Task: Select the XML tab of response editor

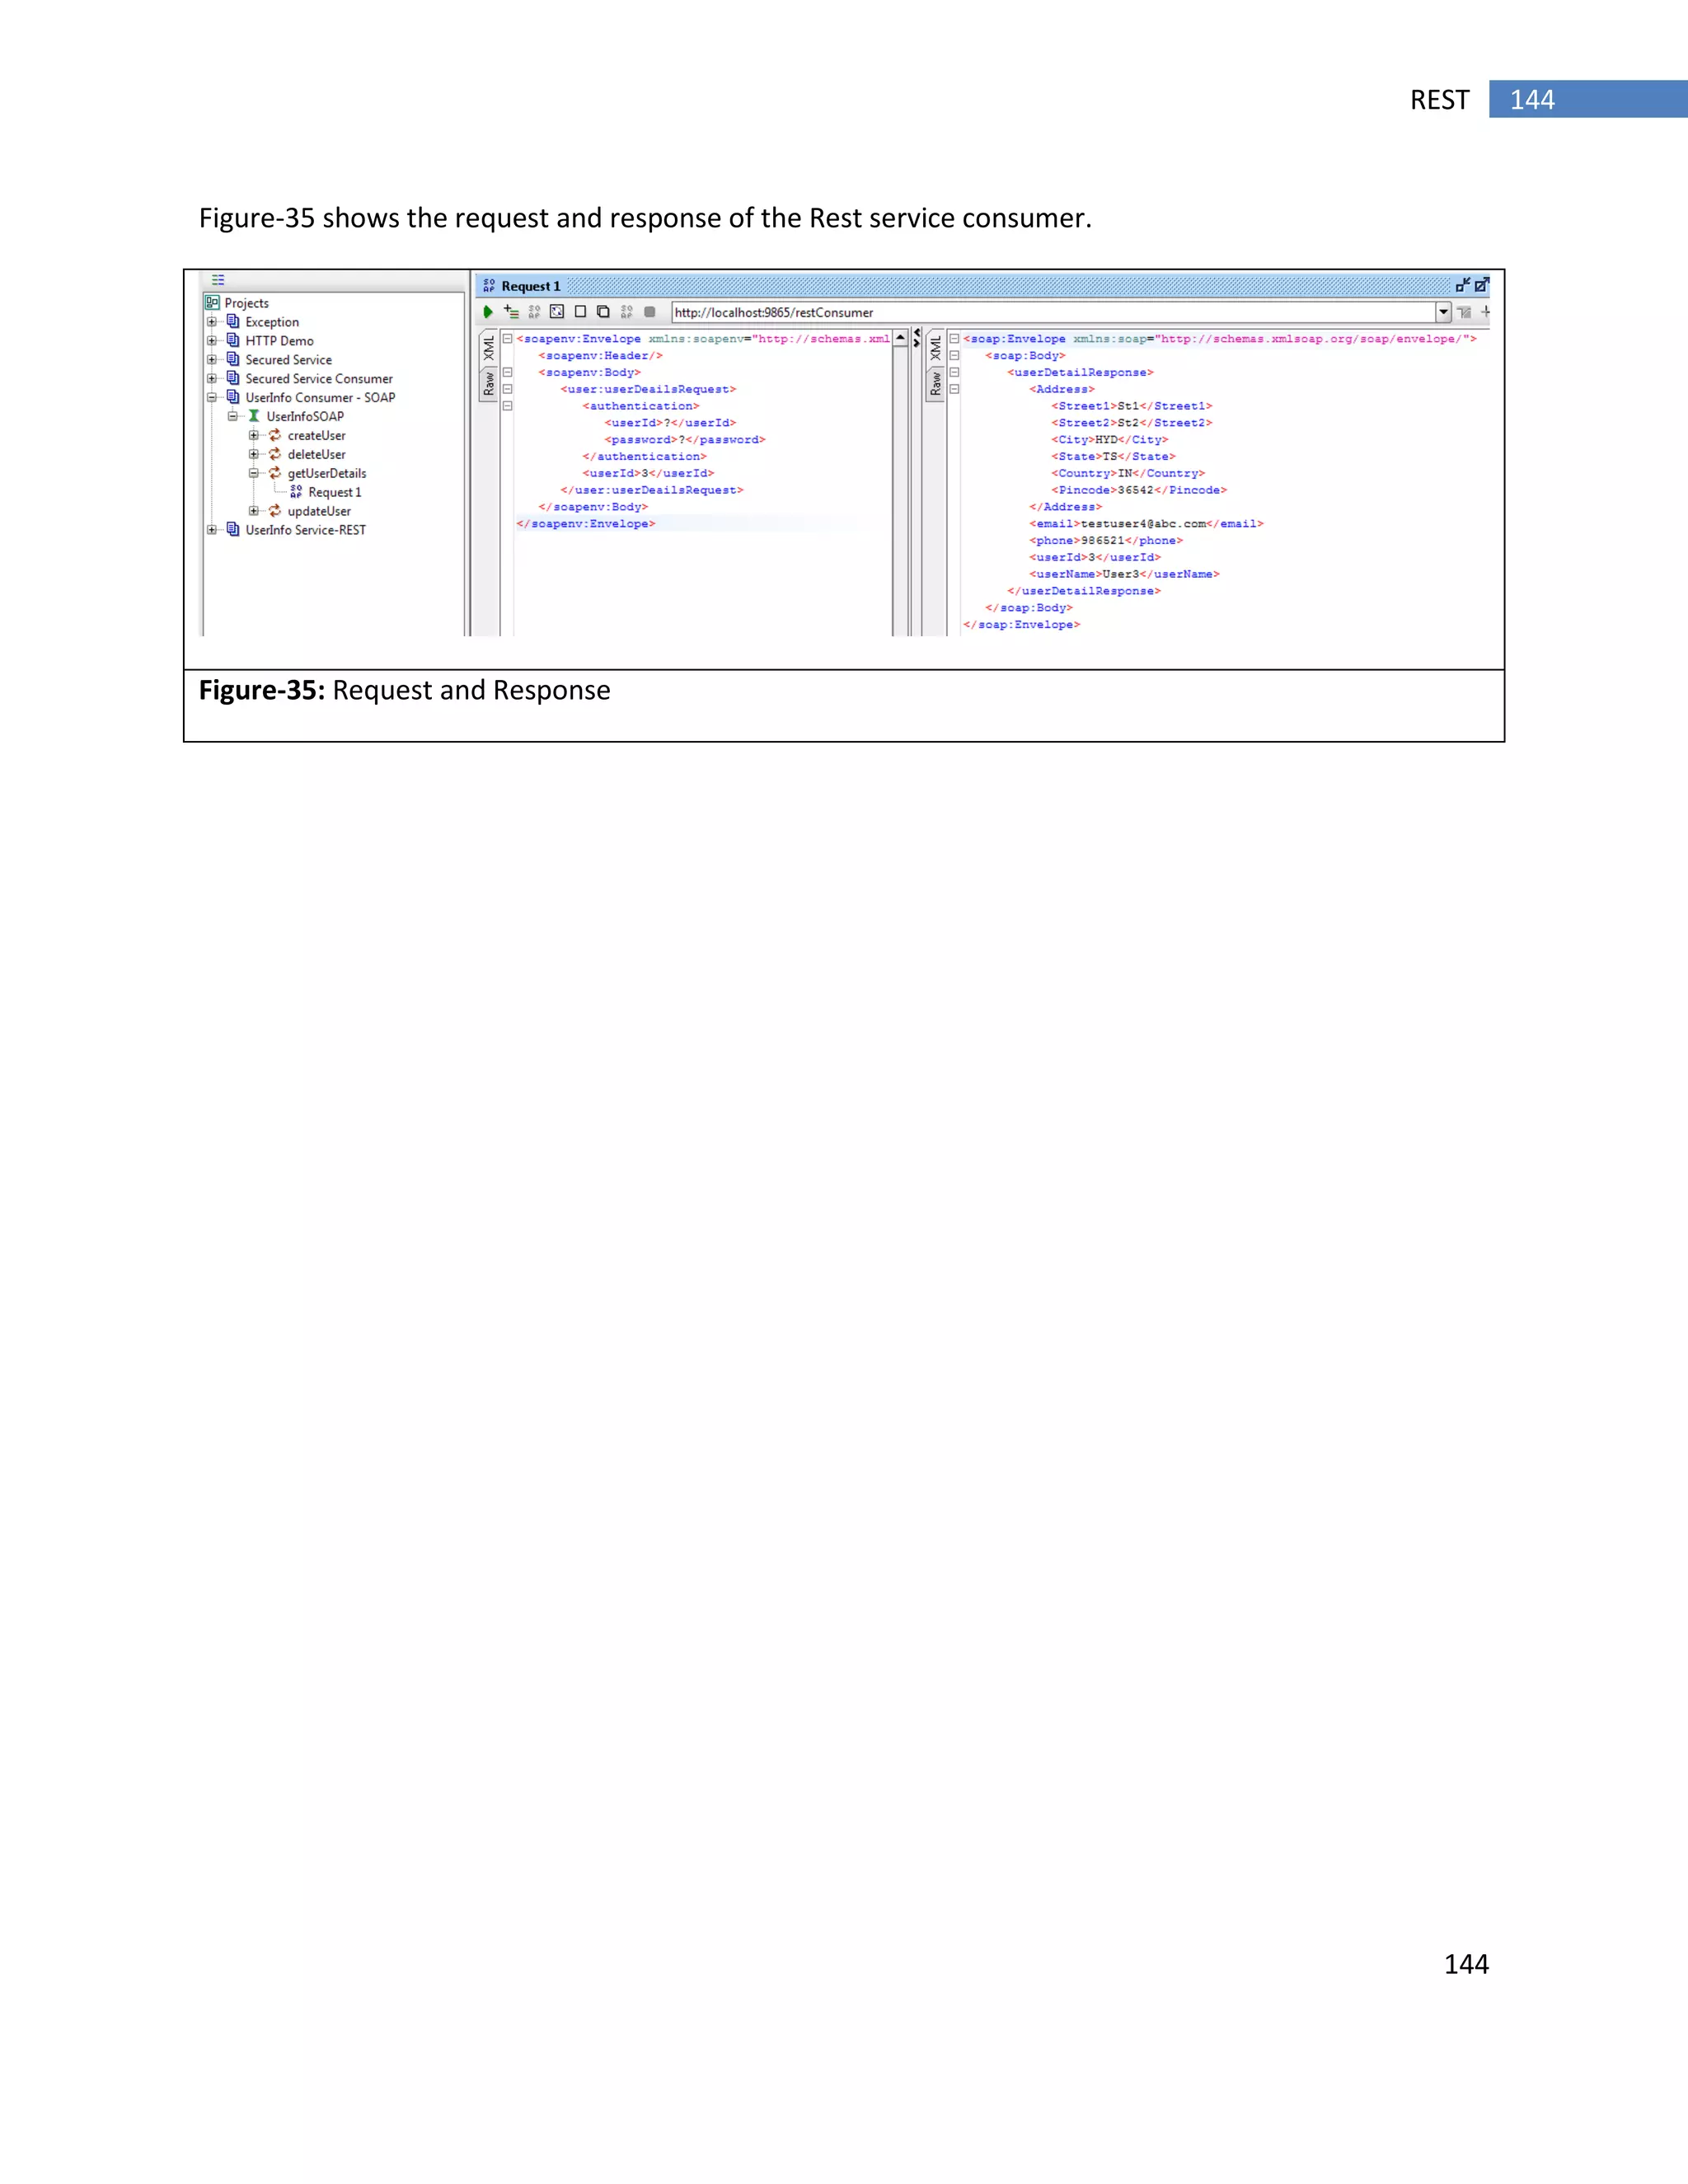Action: pos(936,348)
